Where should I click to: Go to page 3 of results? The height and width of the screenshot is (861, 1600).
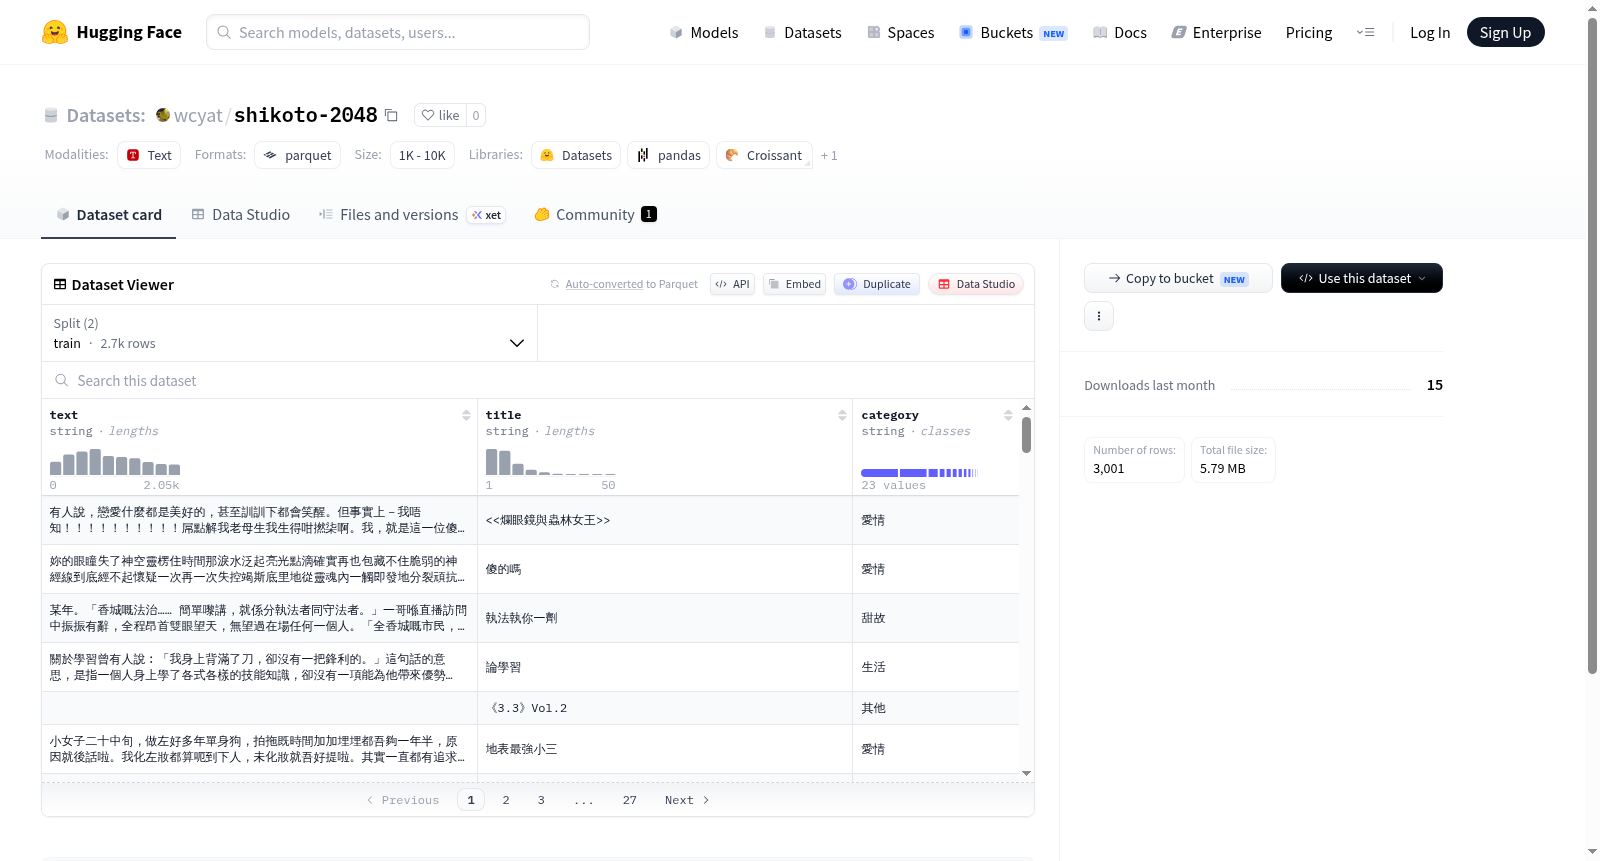click(541, 800)
